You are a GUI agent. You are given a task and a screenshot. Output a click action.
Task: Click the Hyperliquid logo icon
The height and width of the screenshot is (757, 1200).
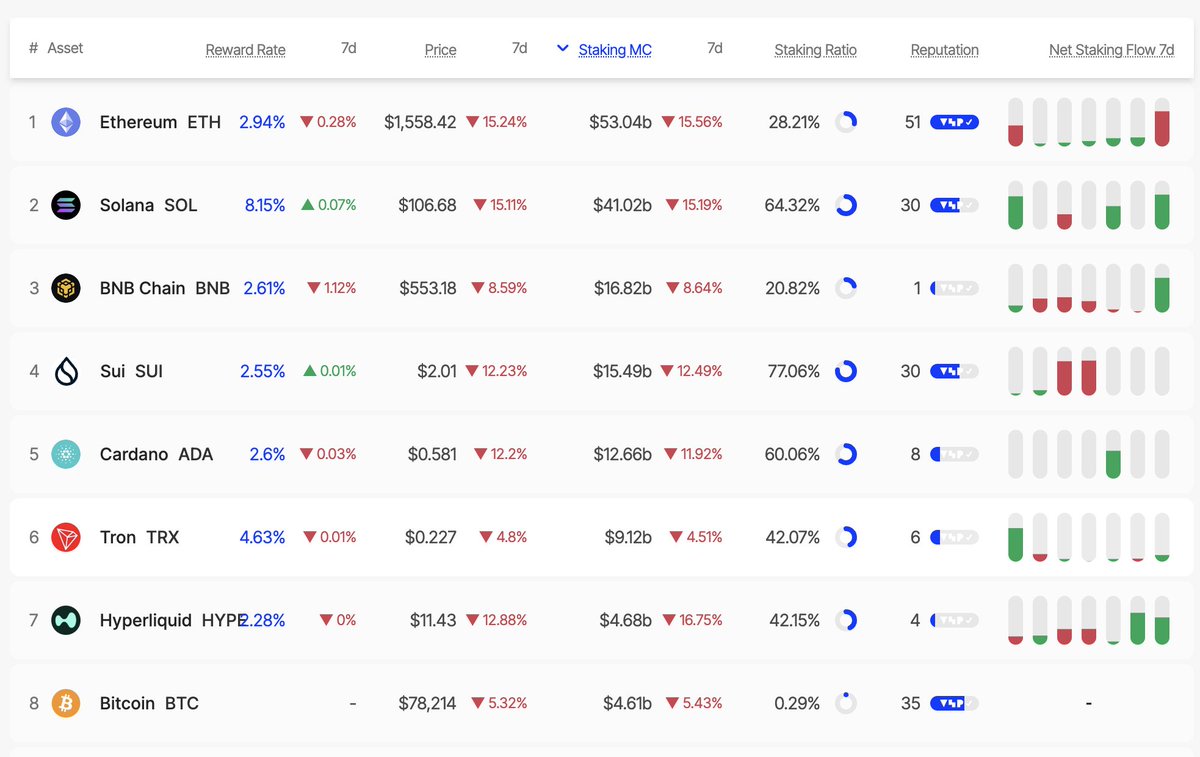tap(65, 620)
